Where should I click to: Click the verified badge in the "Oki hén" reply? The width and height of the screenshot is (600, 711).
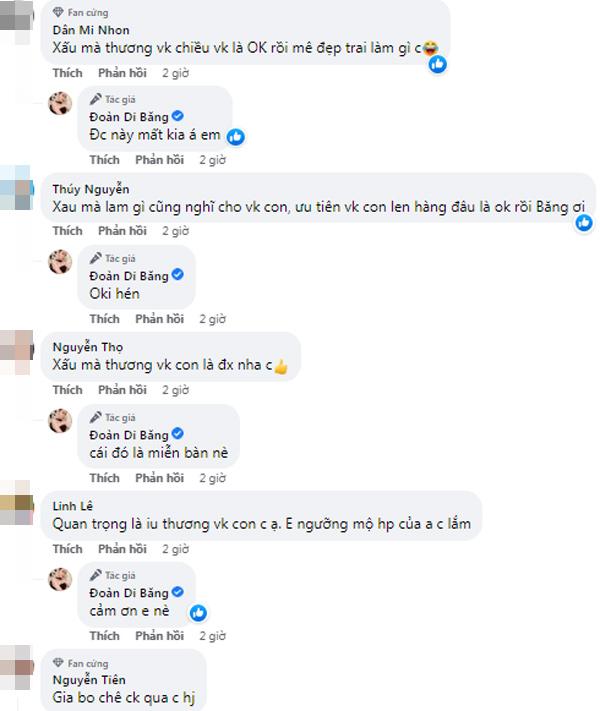pyautogui.click(x=178, y=275)
